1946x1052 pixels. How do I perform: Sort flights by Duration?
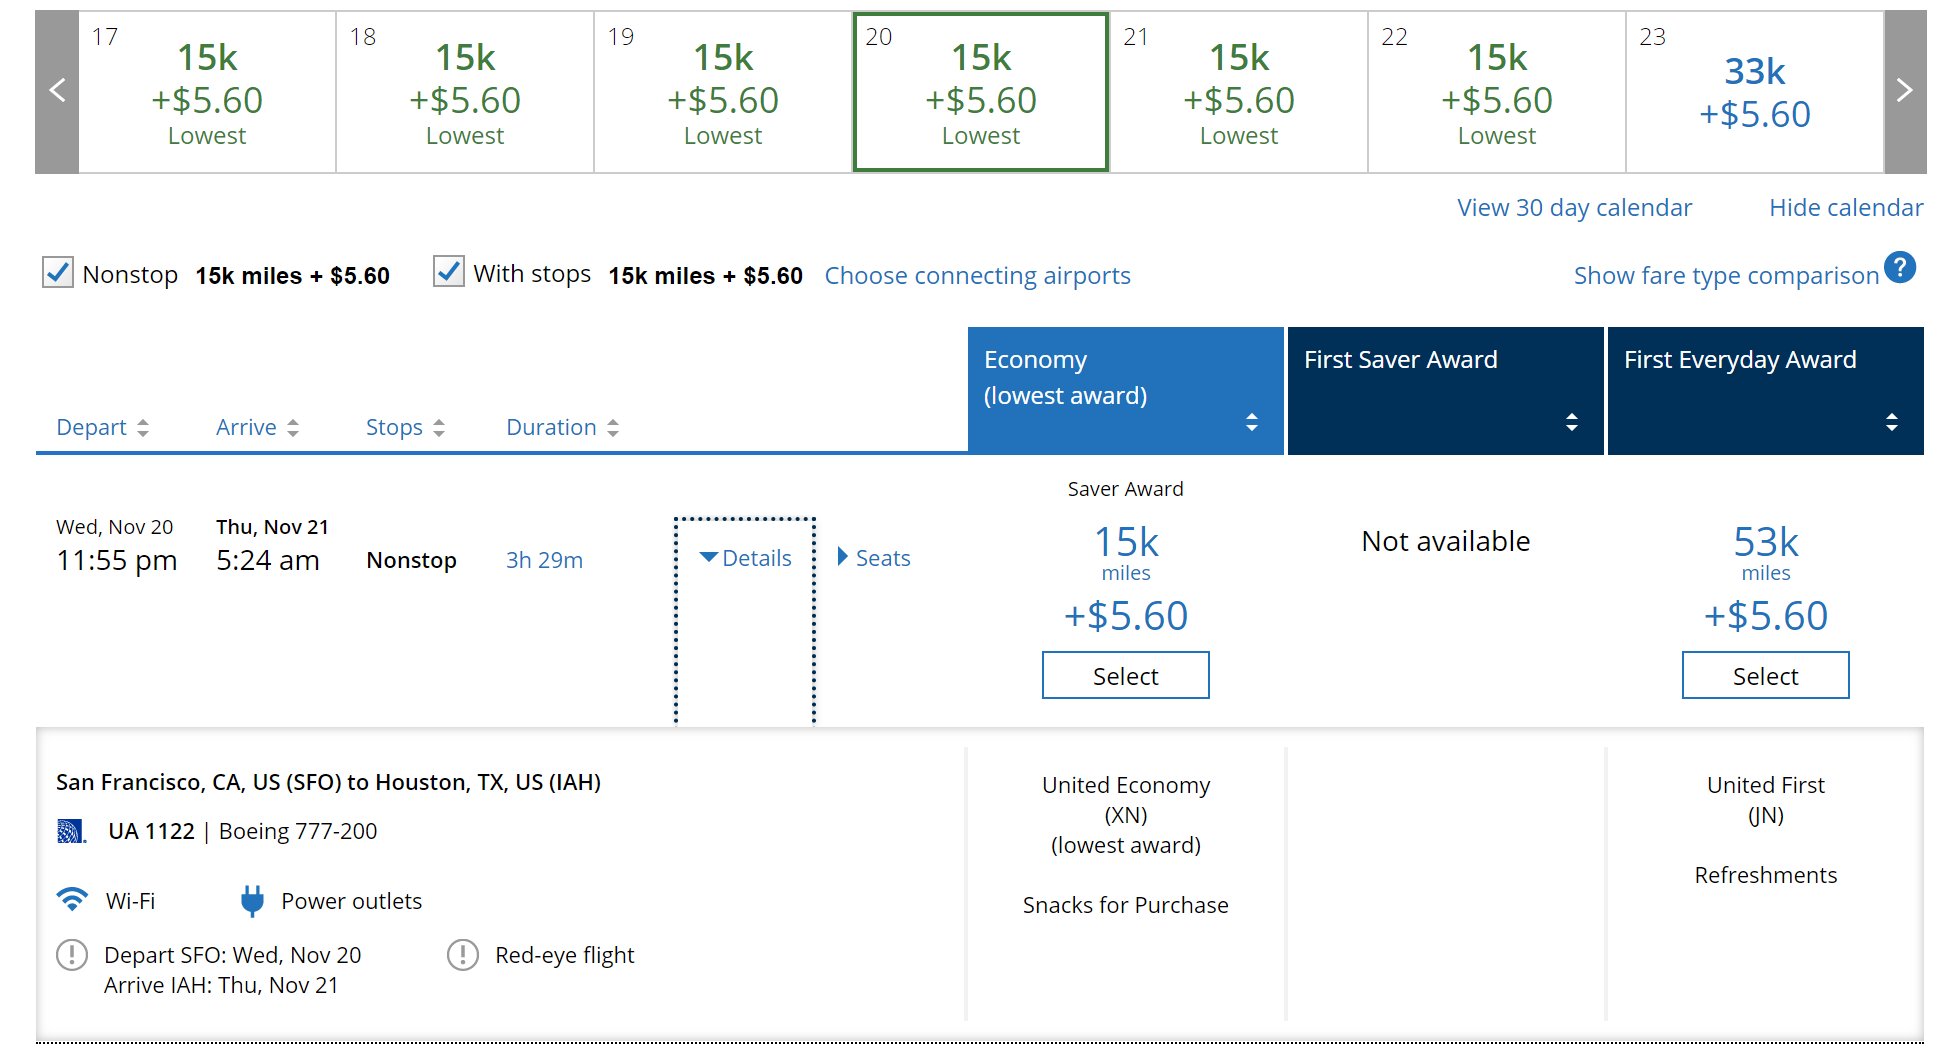[x=562, y=428]
